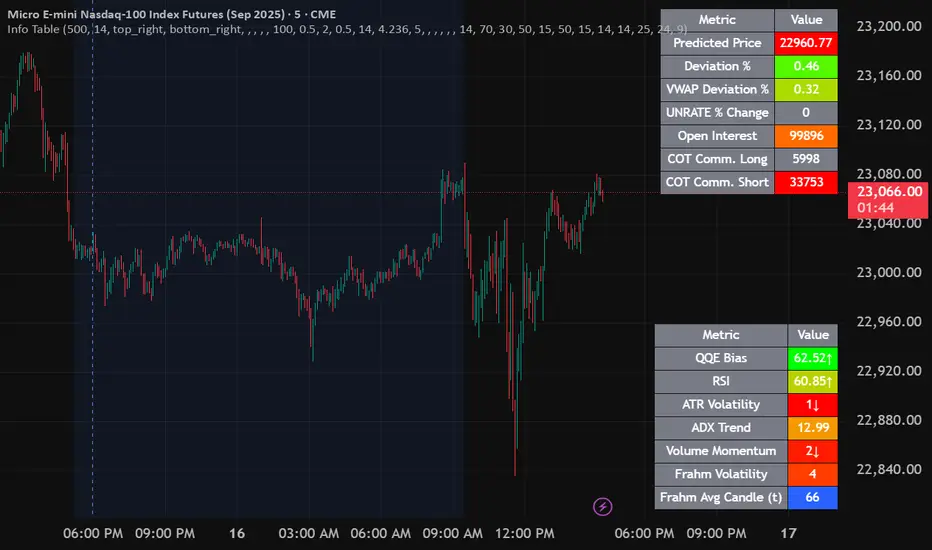Click the ADX Trend value 12.99
The width and height of the screenshot is (932, 550).
[812, 428]
